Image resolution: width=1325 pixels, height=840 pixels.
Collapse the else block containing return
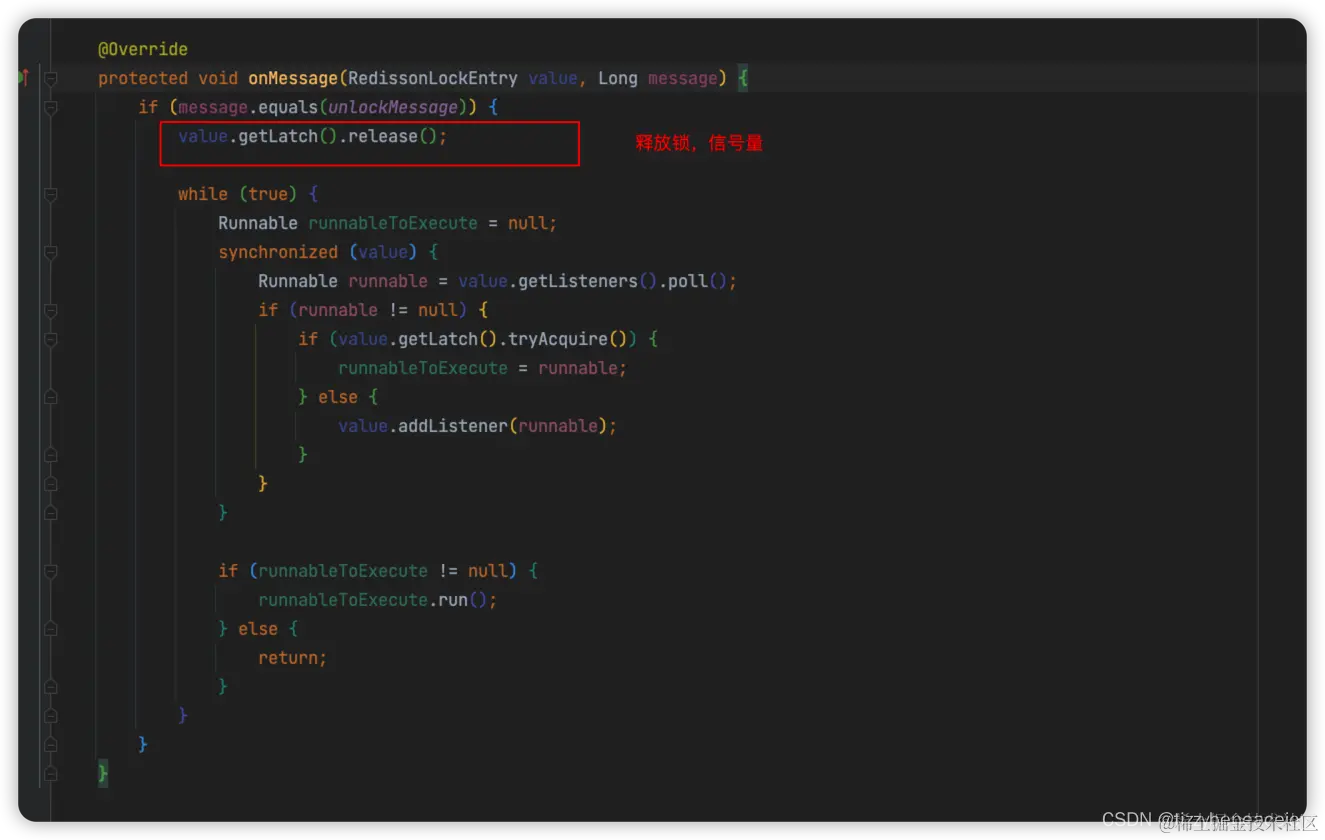coord(51,629)
